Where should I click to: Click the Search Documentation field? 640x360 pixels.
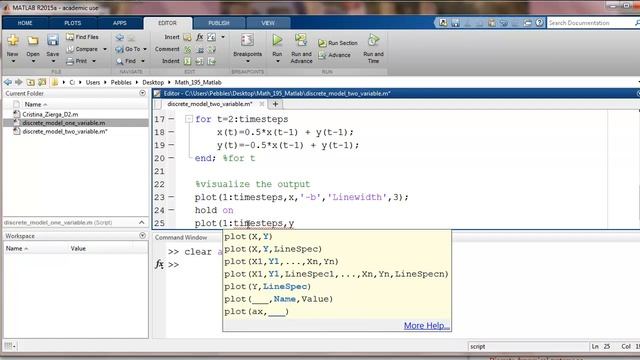[590, 23]
